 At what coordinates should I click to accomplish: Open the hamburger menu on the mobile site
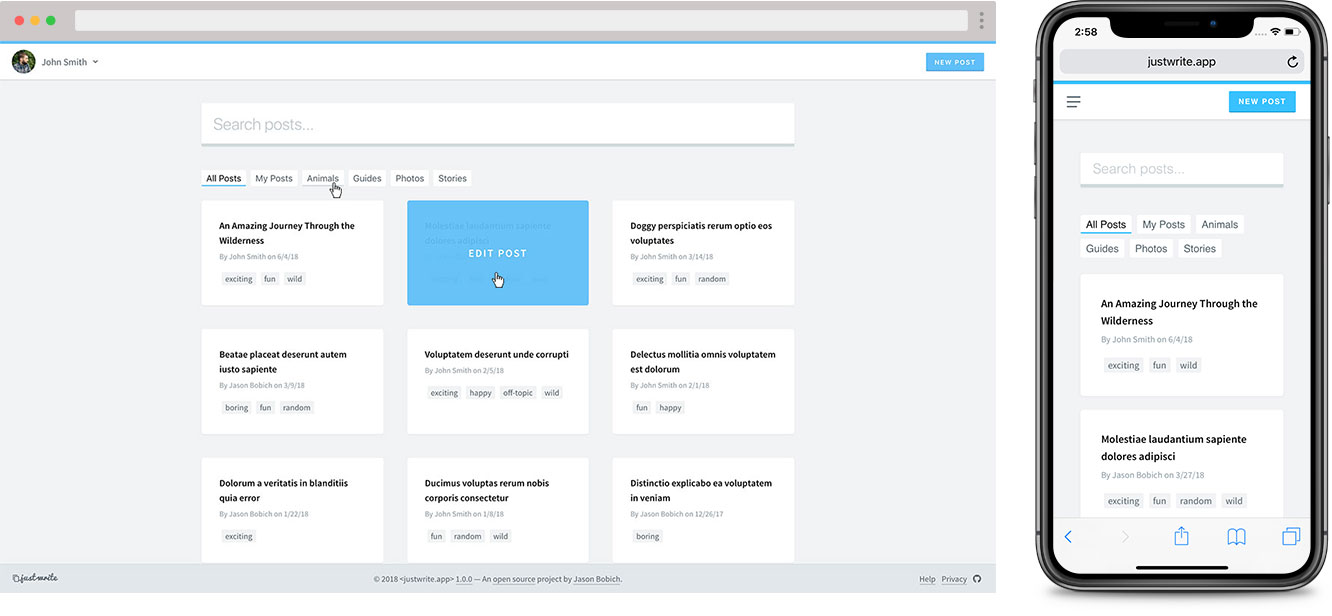(1072, 101)
